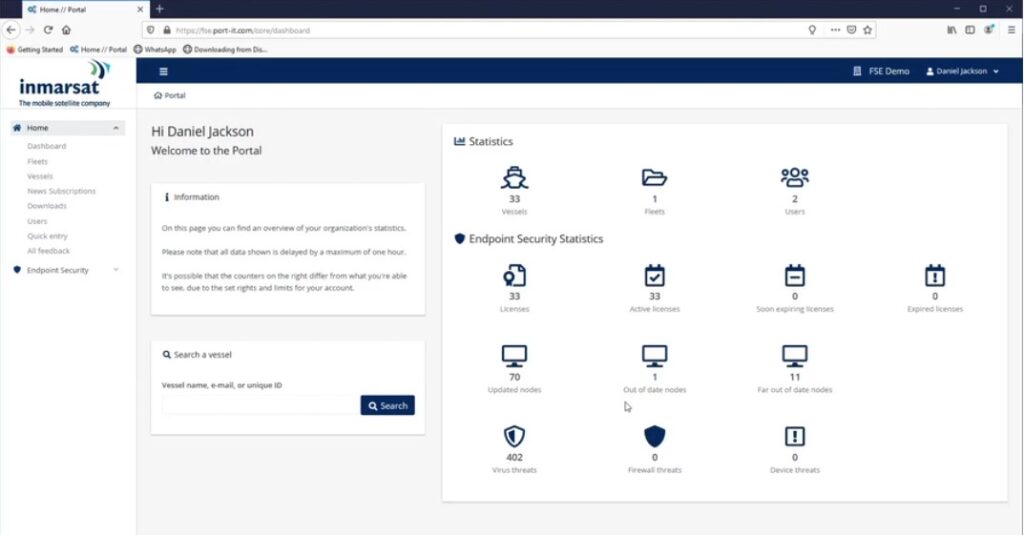Open a new browser tab

click(160, 9)
